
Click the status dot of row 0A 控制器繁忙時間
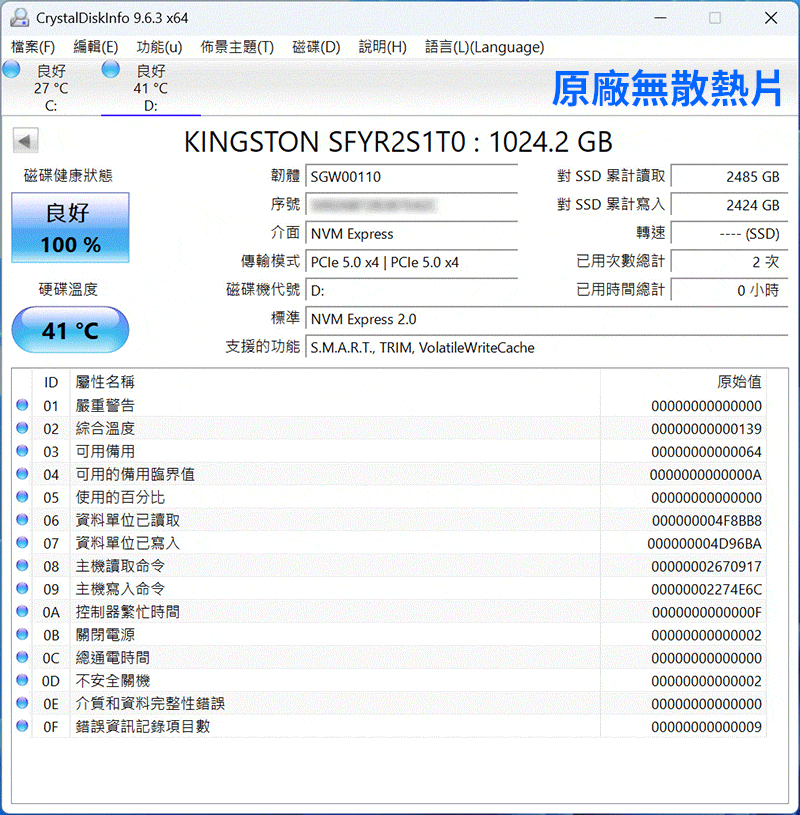tap(22, 611)
